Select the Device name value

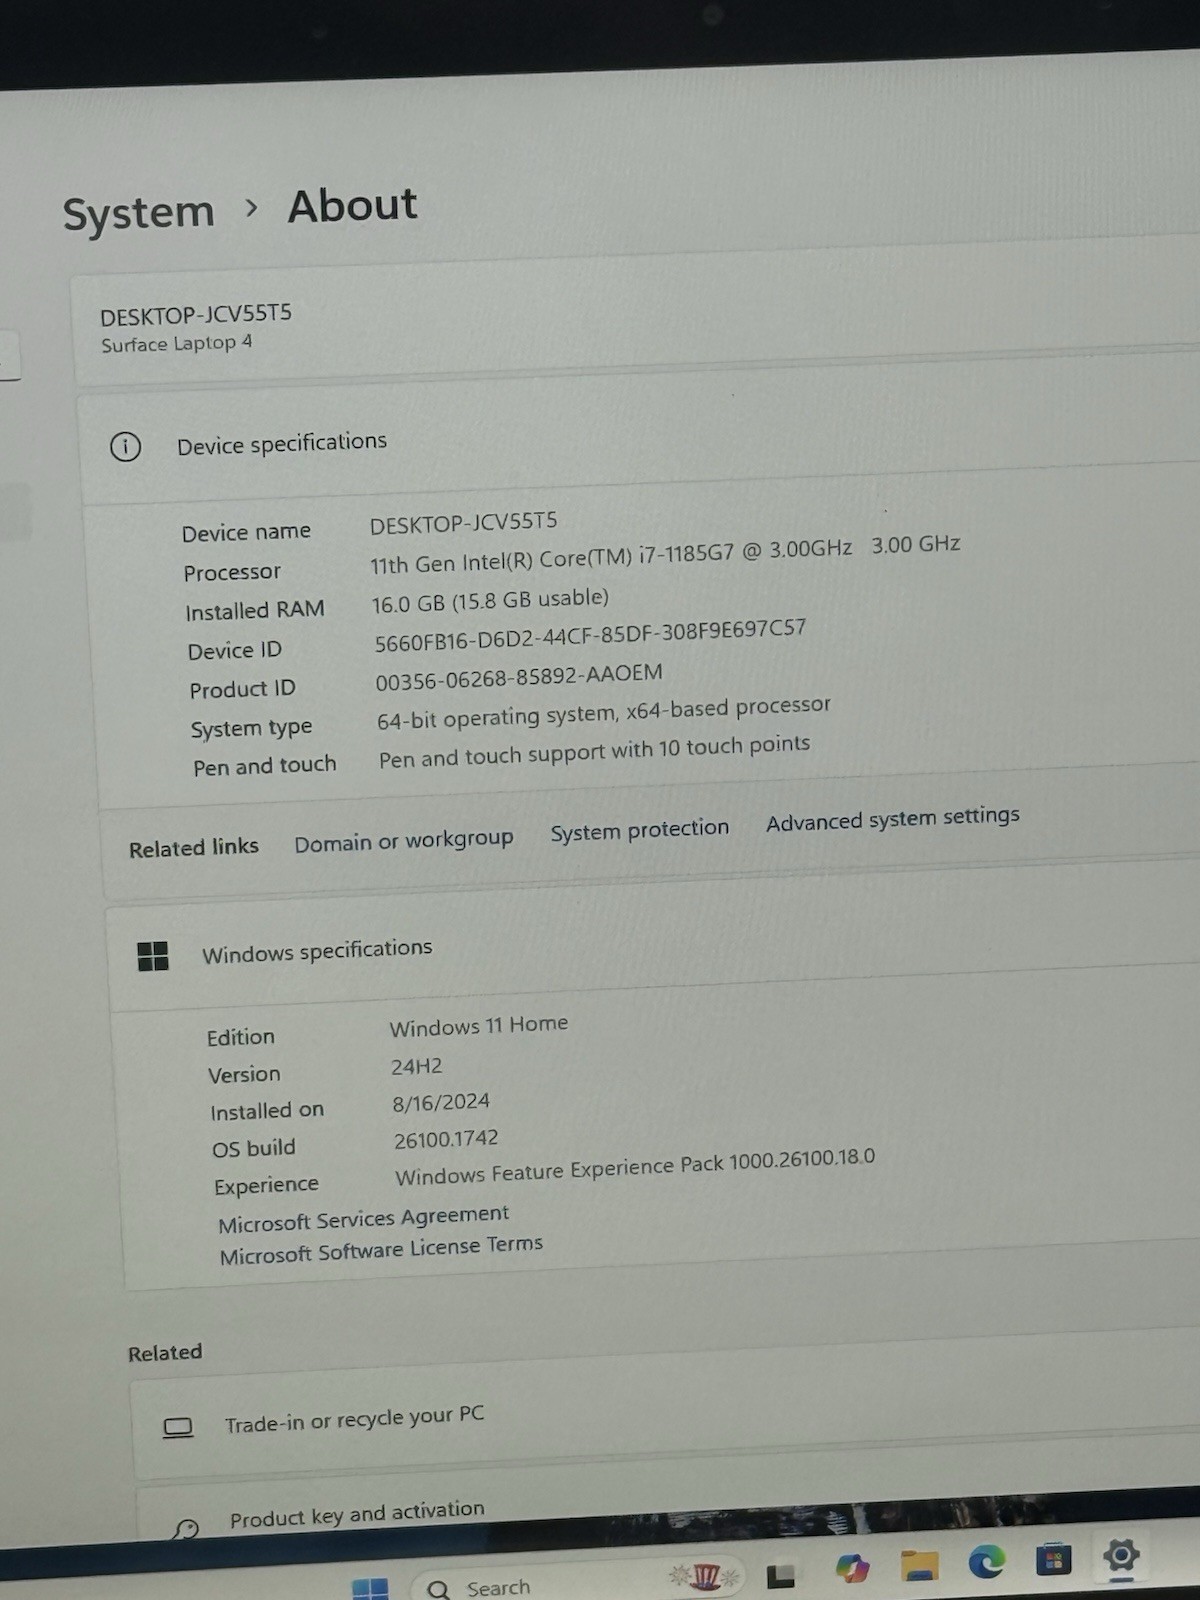(x=463, y=523)
